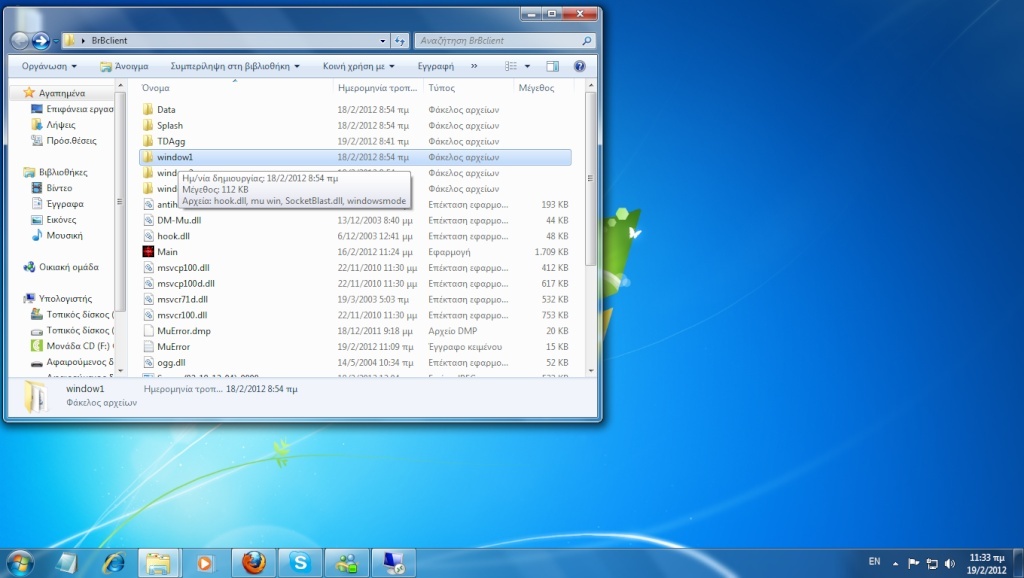
Task: Open the recent pages dropdown next to Forward
Action: point(56,41)
